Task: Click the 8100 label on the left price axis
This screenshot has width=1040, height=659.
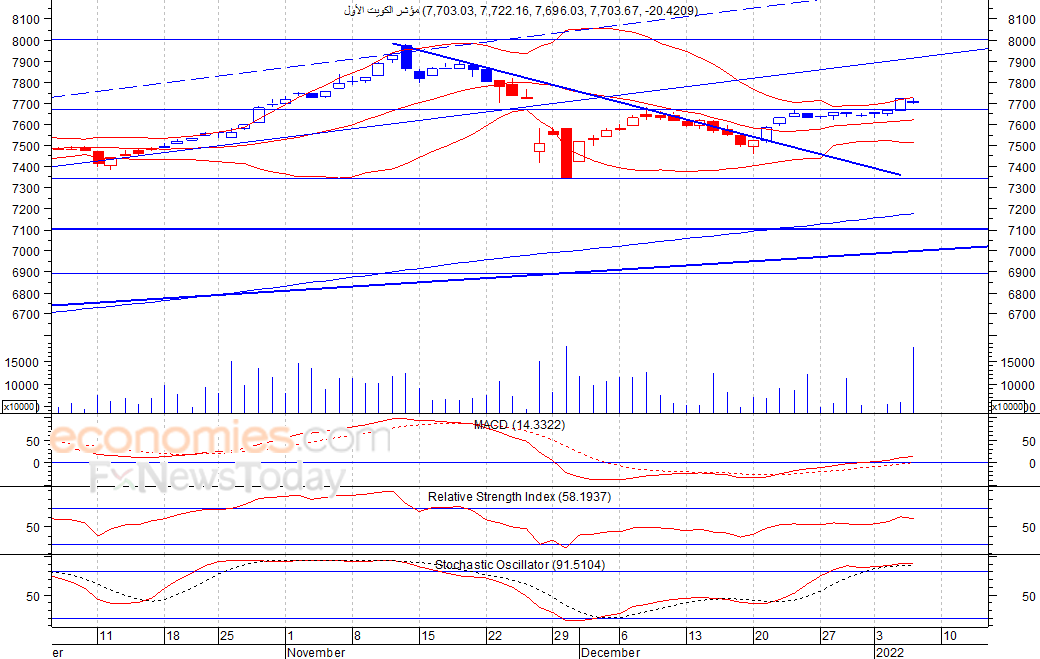Action: point(27,20)
